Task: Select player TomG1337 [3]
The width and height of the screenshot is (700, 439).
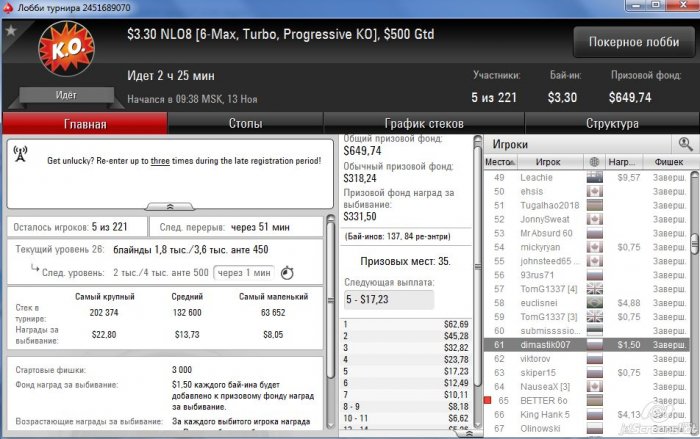Action: [549, 317]
